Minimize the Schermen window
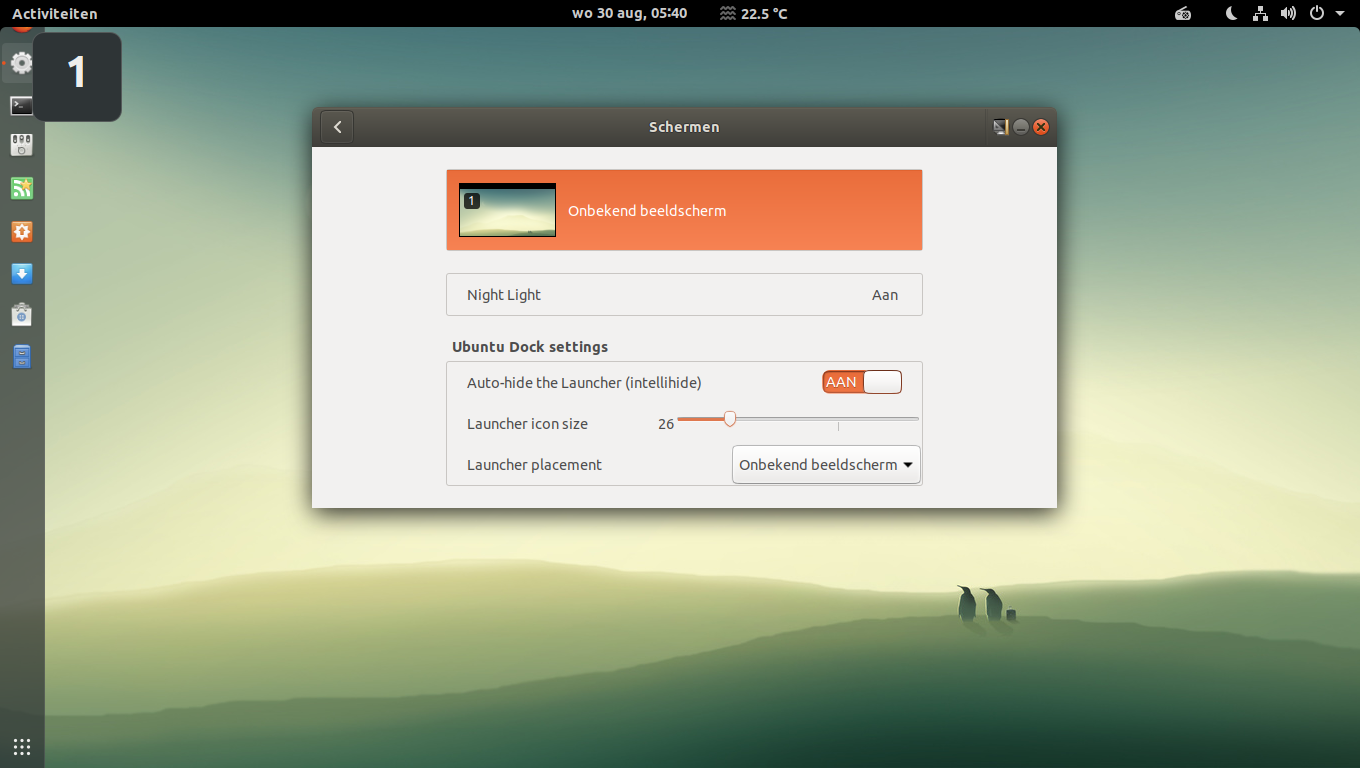1360x768 pixels. (x=1021, y=127)
